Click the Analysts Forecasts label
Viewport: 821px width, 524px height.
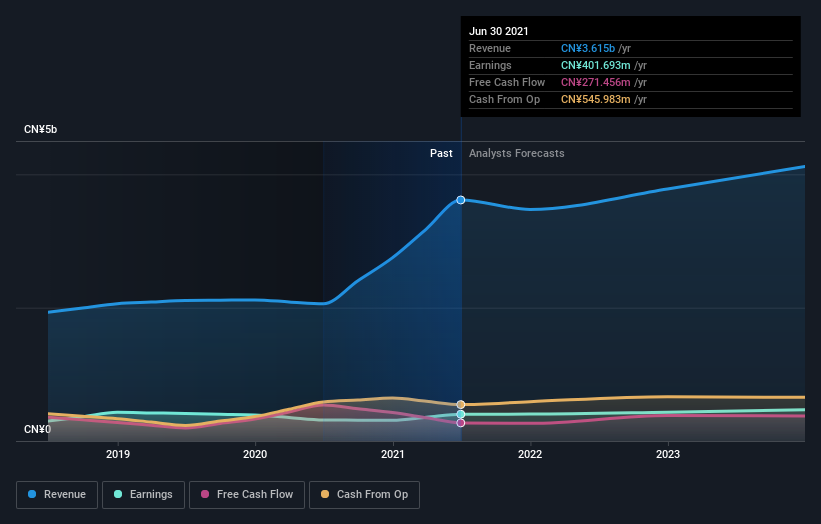click(x=517, y=153)
